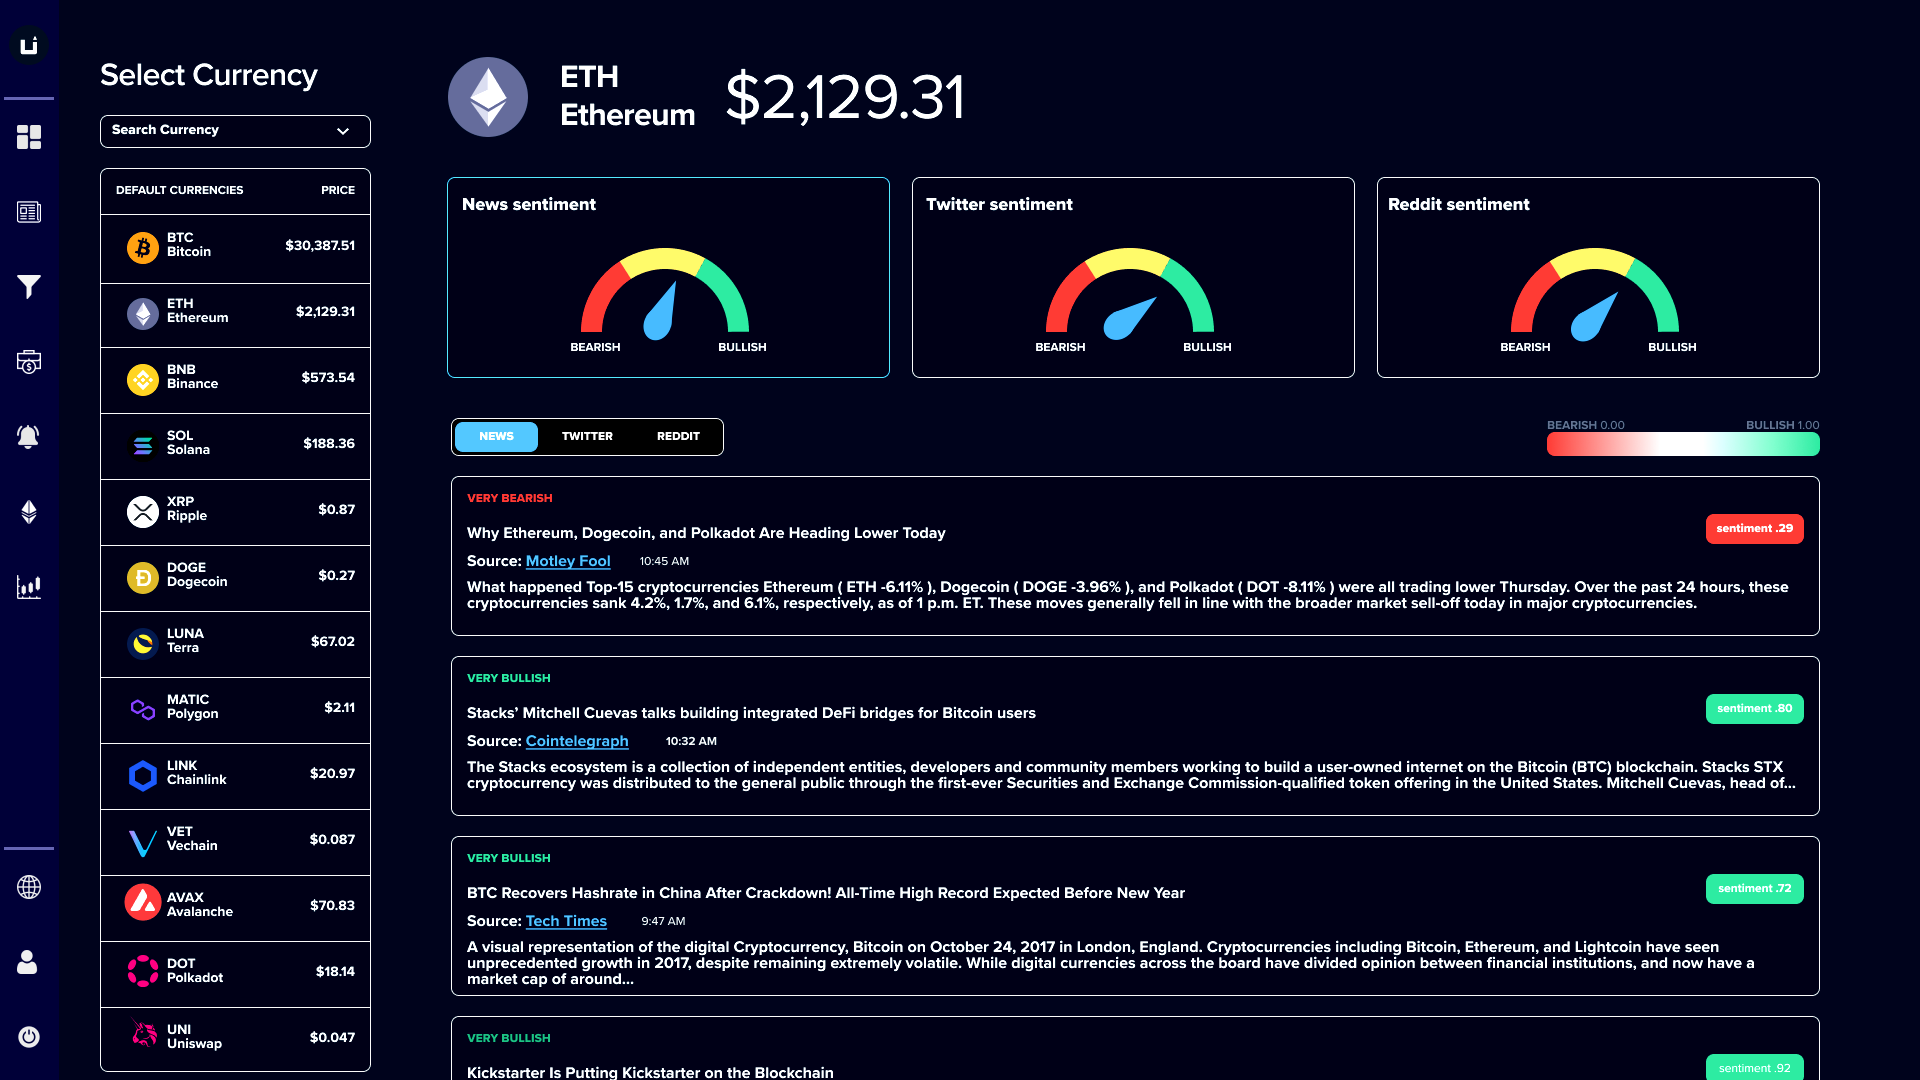
Task: Click the Ethereum diamond sidebar icon
Action: pos(29,512)
